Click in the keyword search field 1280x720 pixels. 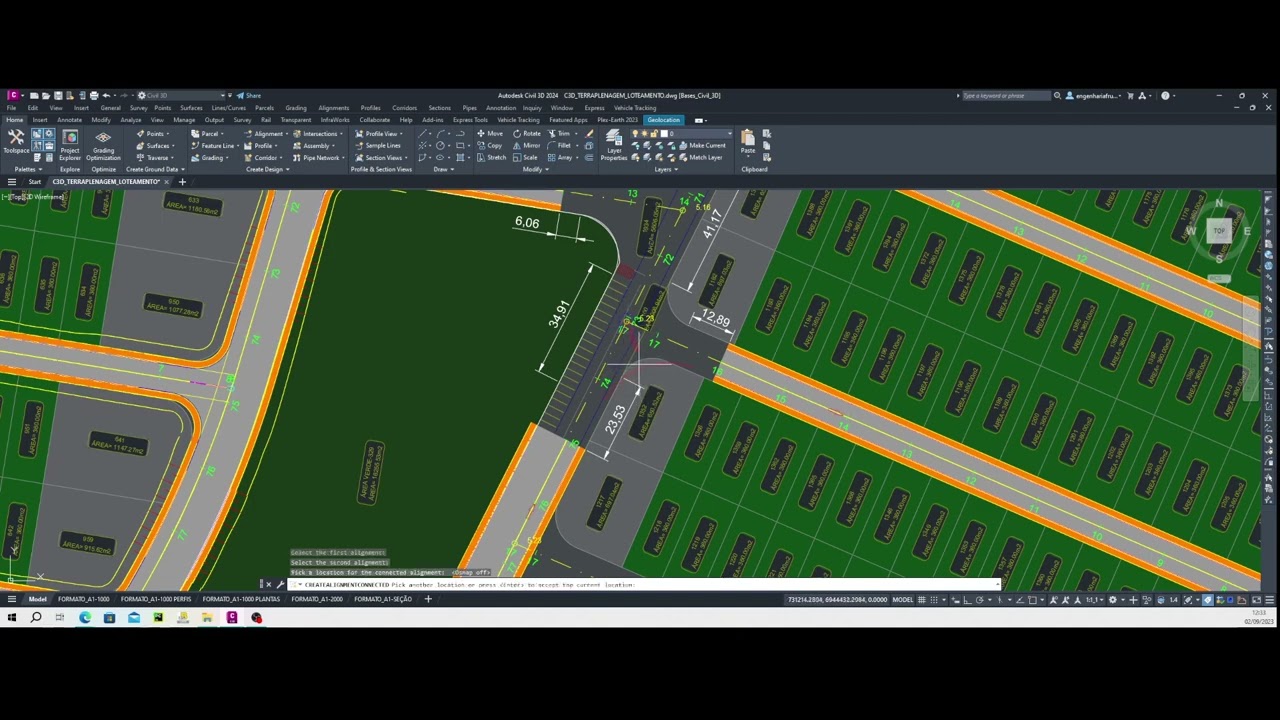click(1005, 96)
